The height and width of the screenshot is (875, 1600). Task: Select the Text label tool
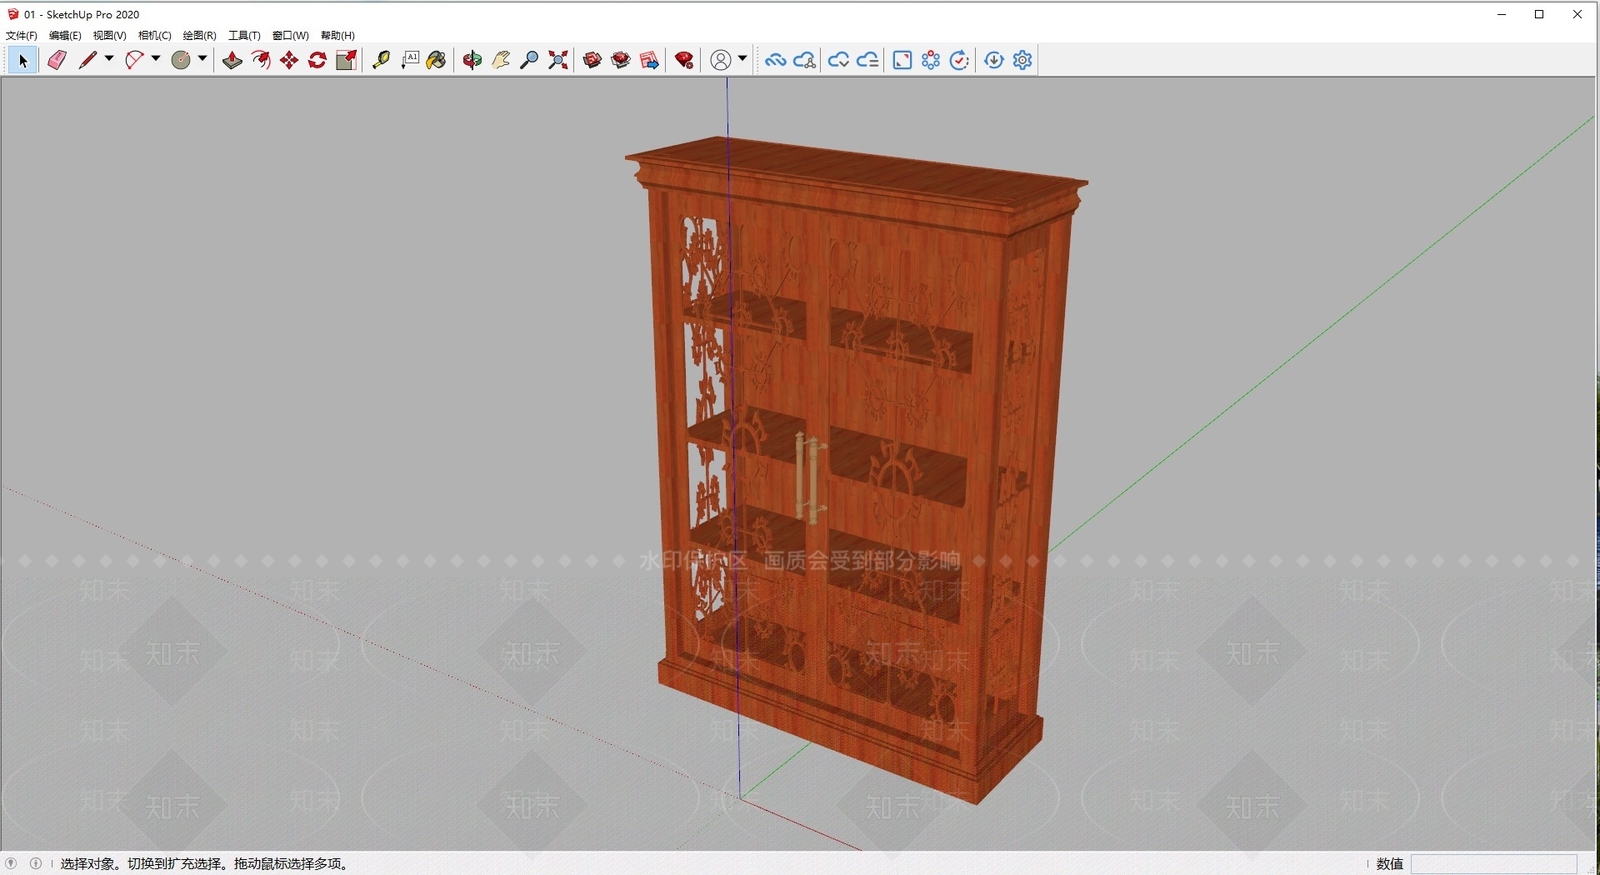click(410, 61)
